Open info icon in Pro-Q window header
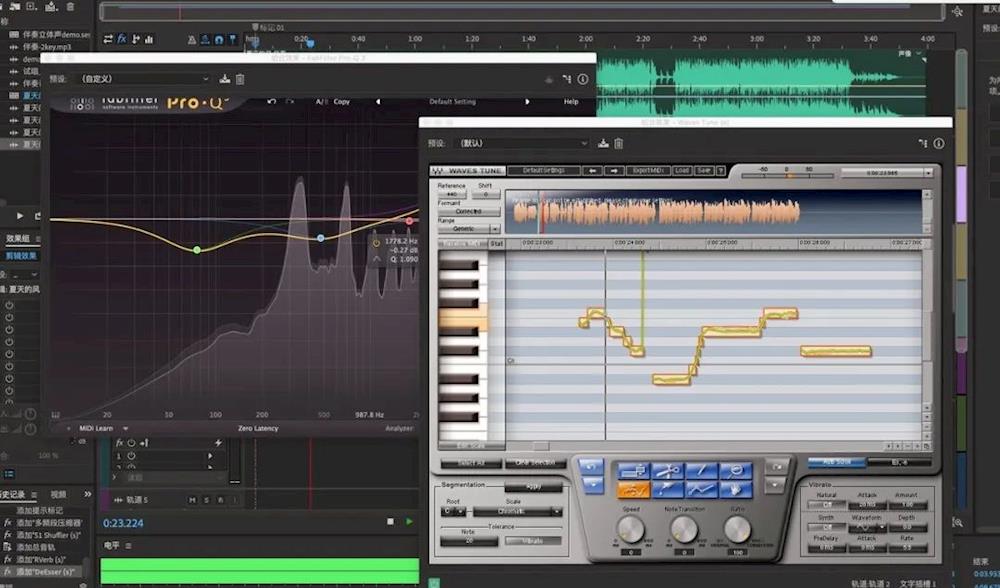Screen dimensions: 1000x588 coord(583,79)
